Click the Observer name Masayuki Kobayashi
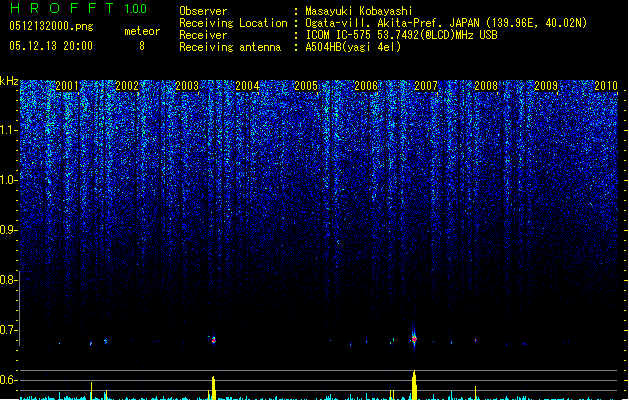The image size is (629, 400). (359, 11)
